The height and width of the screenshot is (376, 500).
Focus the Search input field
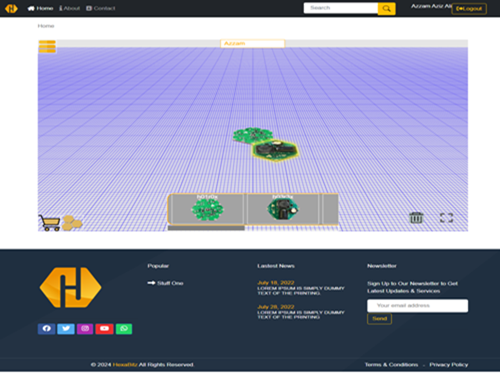[341, 8]
